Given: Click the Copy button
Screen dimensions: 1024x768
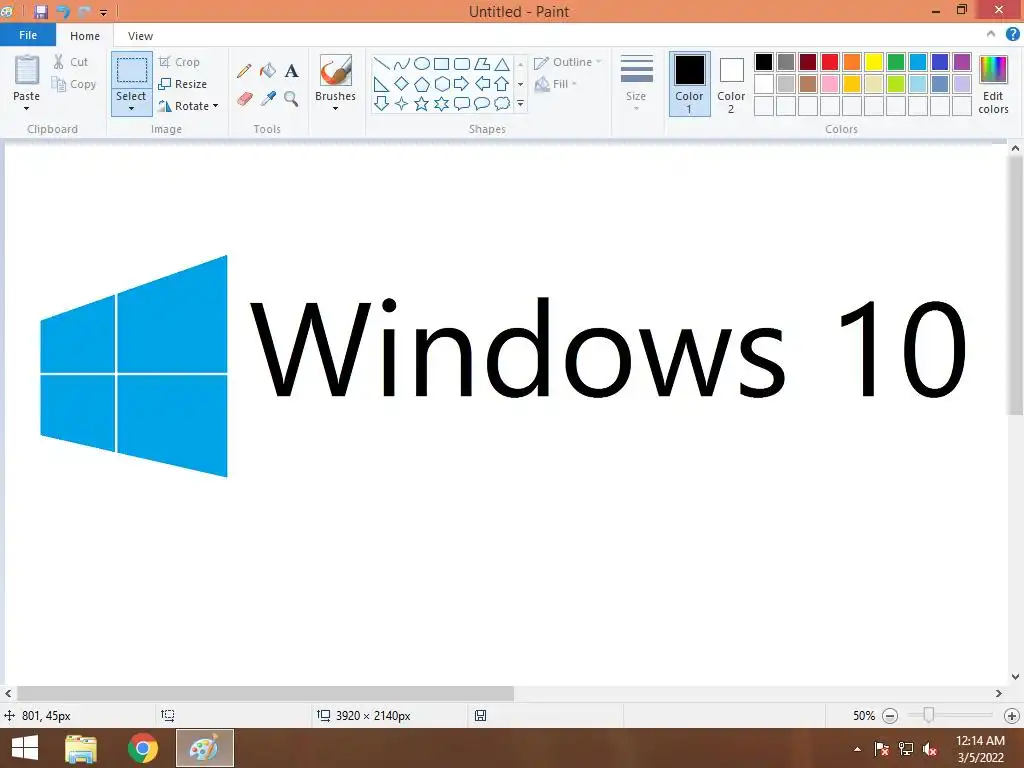Looking at the screenshot, I should [74, 84].
